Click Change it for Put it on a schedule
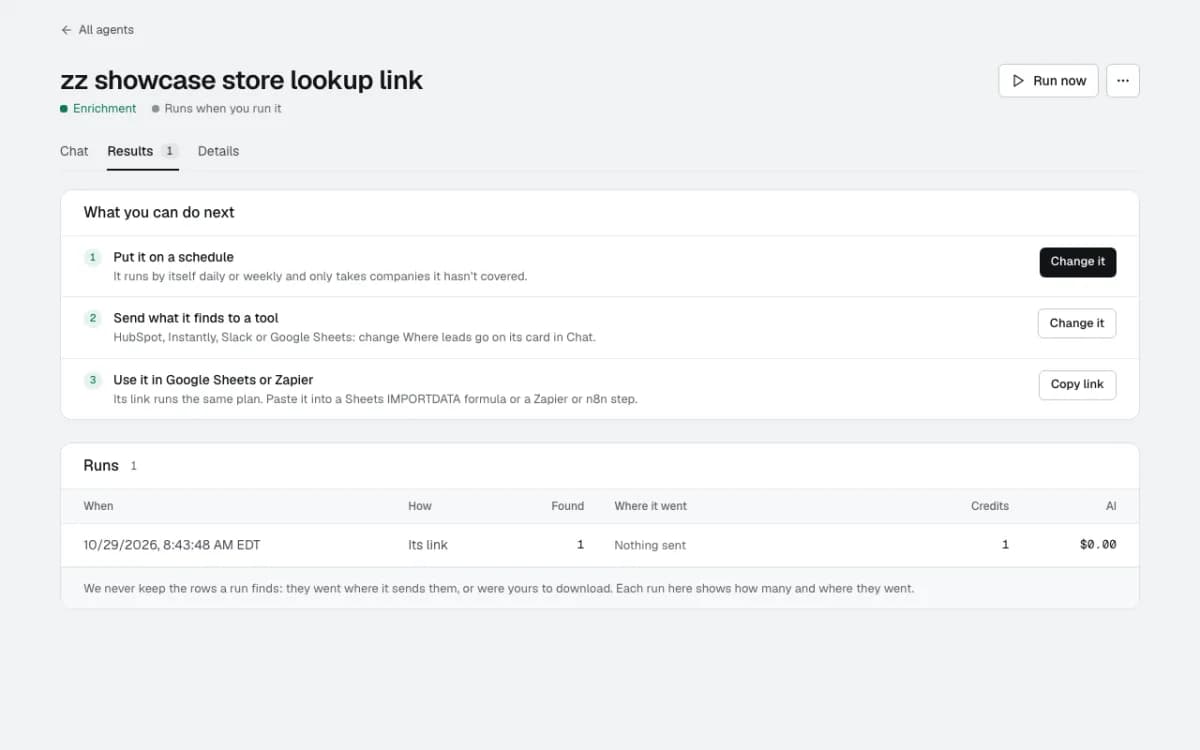The width and height of the screenshot is (1200, 750). [1078, 262]
